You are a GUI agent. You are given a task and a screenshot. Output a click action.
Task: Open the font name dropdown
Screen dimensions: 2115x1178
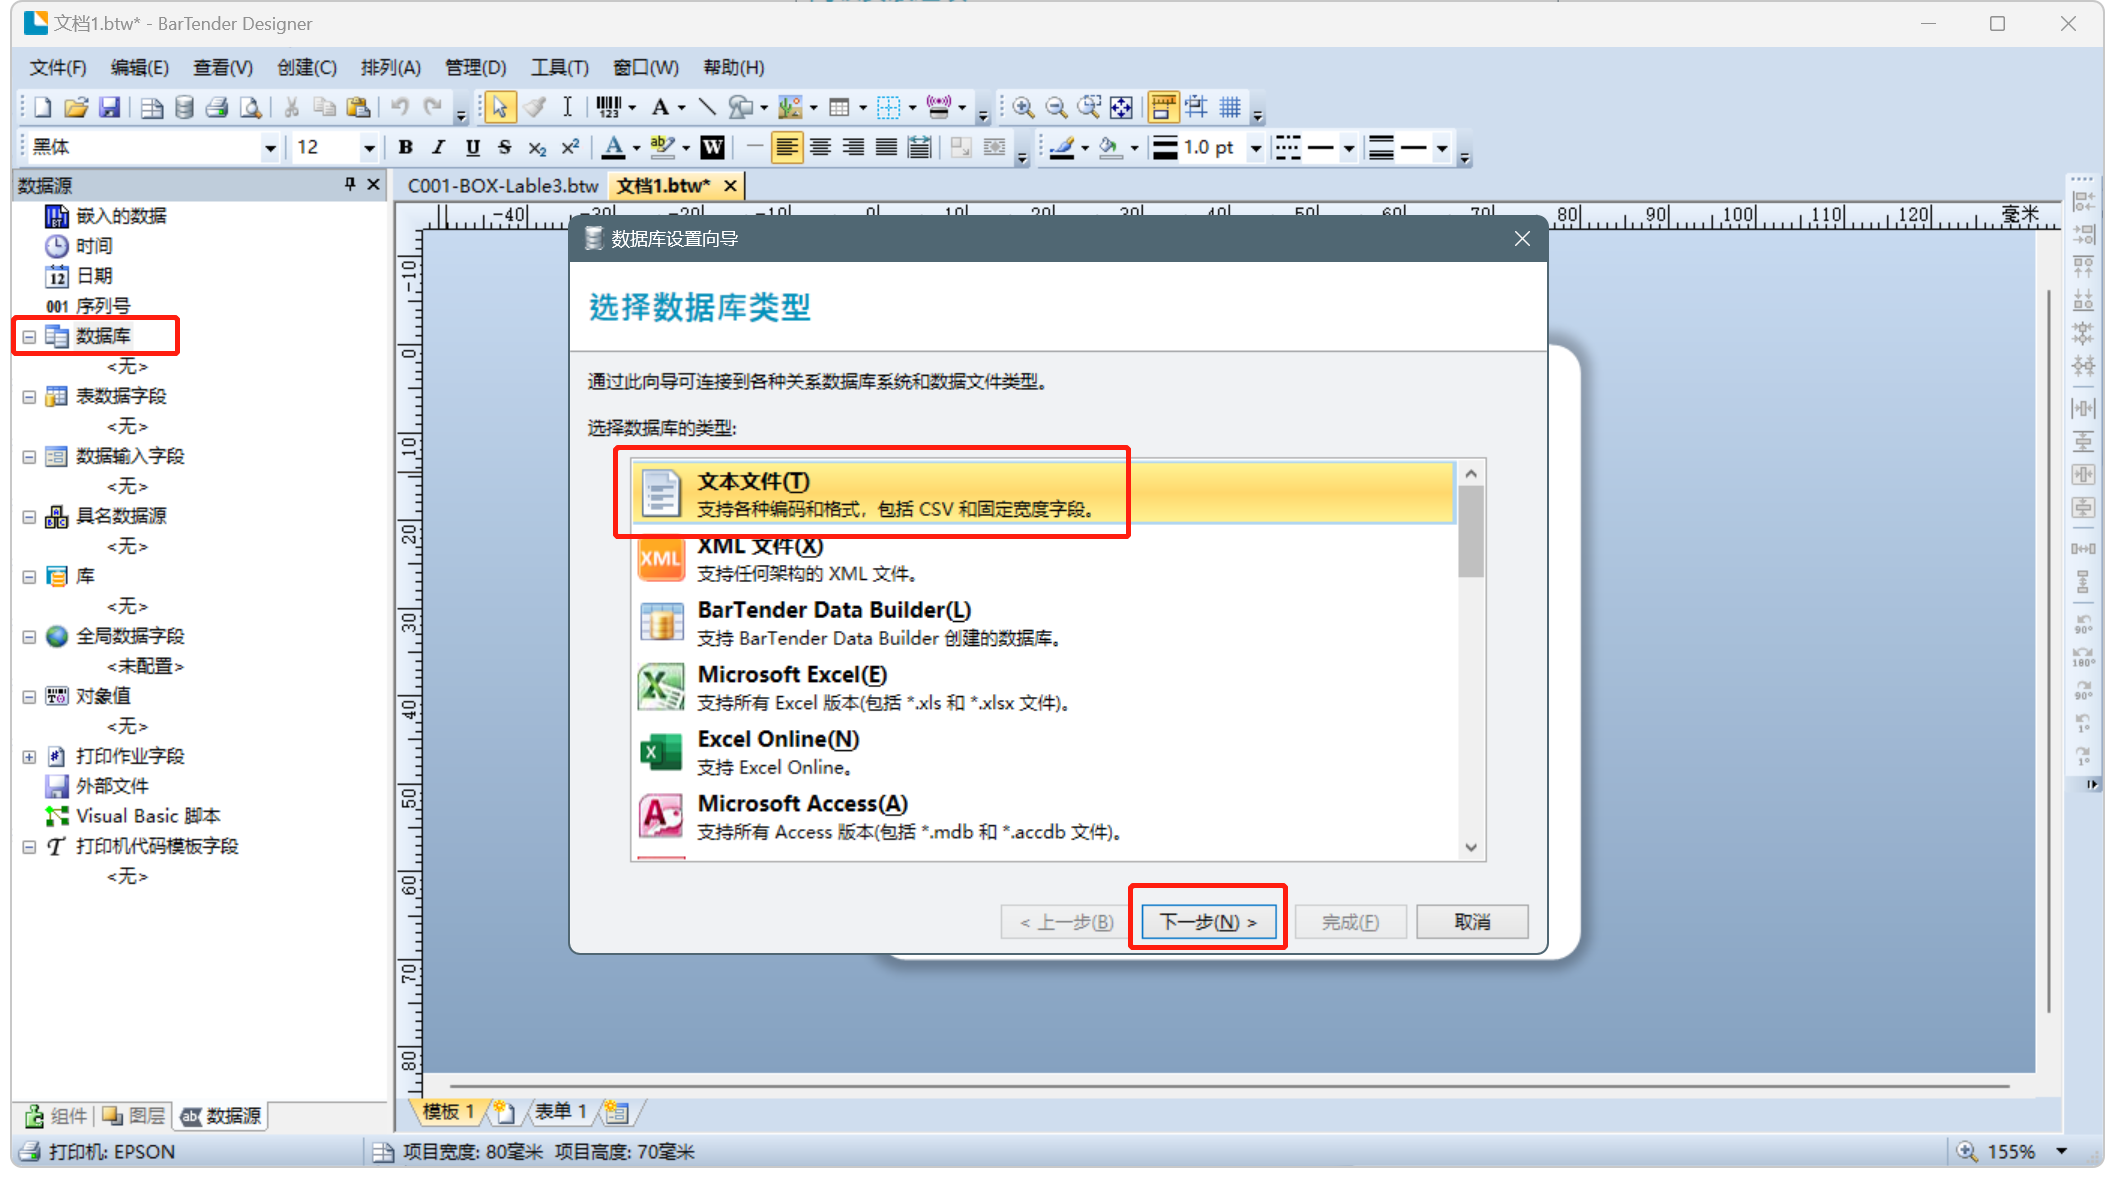click(x=269, y=148)
